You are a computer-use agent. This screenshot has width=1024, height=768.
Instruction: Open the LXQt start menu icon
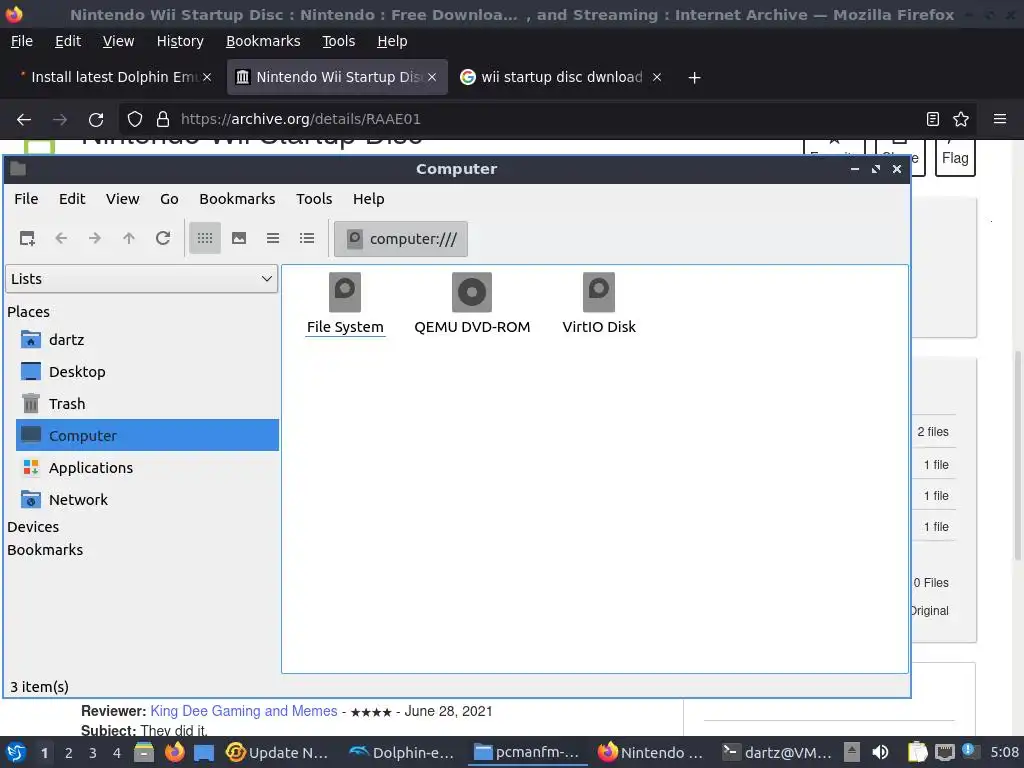[16, 752]
